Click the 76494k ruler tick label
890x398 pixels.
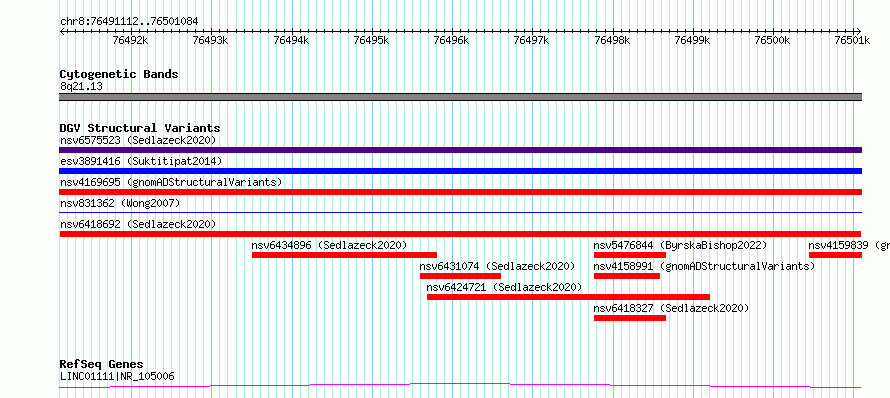(x=291, y=40)
